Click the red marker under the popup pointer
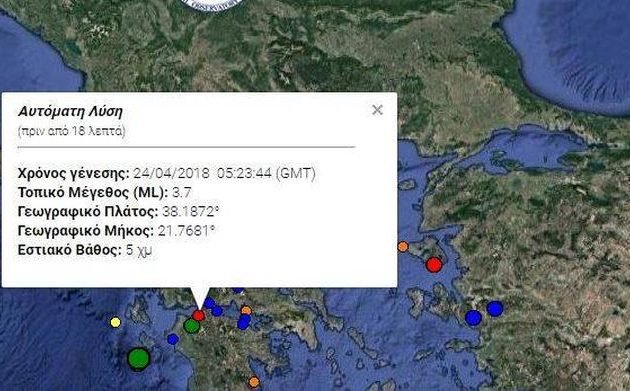The height and width of the screenshot is (391, 630). tap(198, 315)
